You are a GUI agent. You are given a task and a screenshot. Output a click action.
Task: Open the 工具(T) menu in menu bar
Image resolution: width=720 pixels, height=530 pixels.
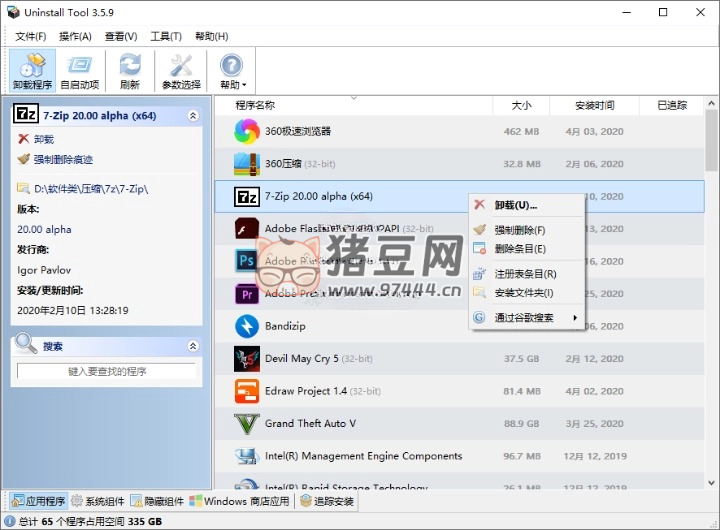(166, 36)
